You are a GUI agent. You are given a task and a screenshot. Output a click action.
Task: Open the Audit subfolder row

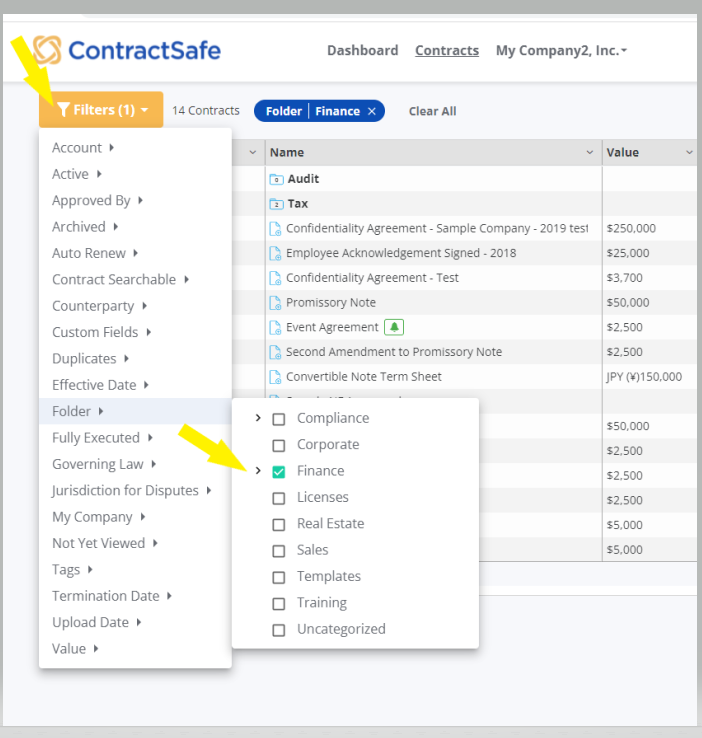(x=303, y=179)
